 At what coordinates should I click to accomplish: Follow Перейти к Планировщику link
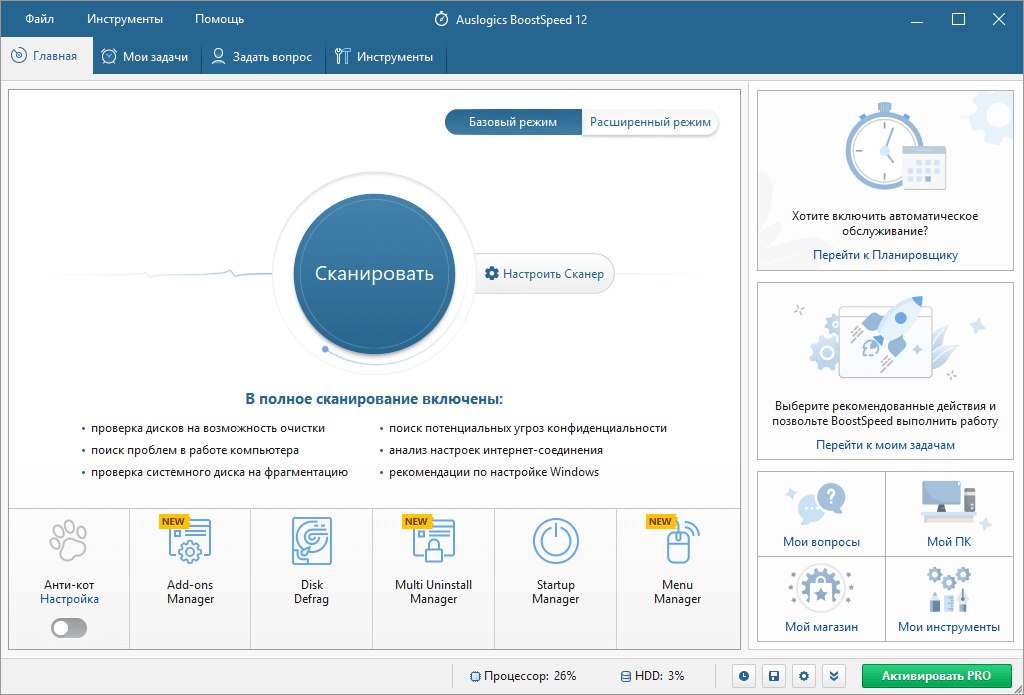(885, 255)
